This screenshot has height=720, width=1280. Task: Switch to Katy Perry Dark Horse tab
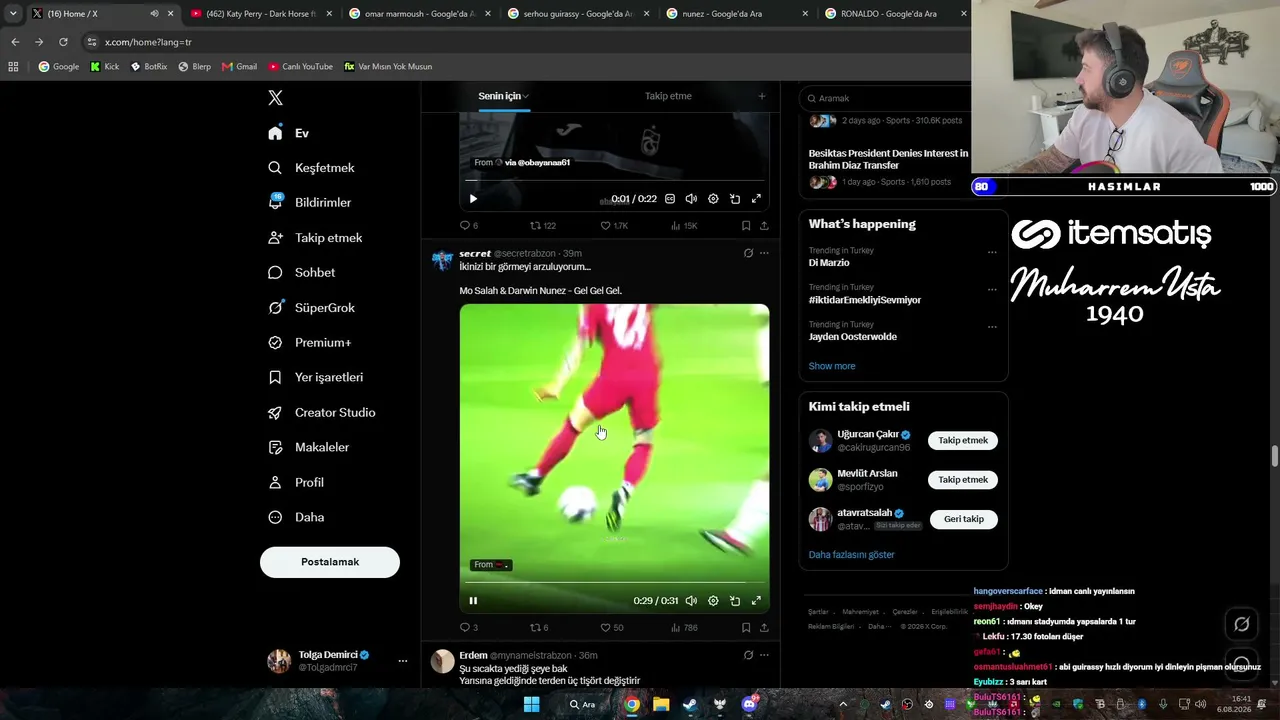coord(260,14)
